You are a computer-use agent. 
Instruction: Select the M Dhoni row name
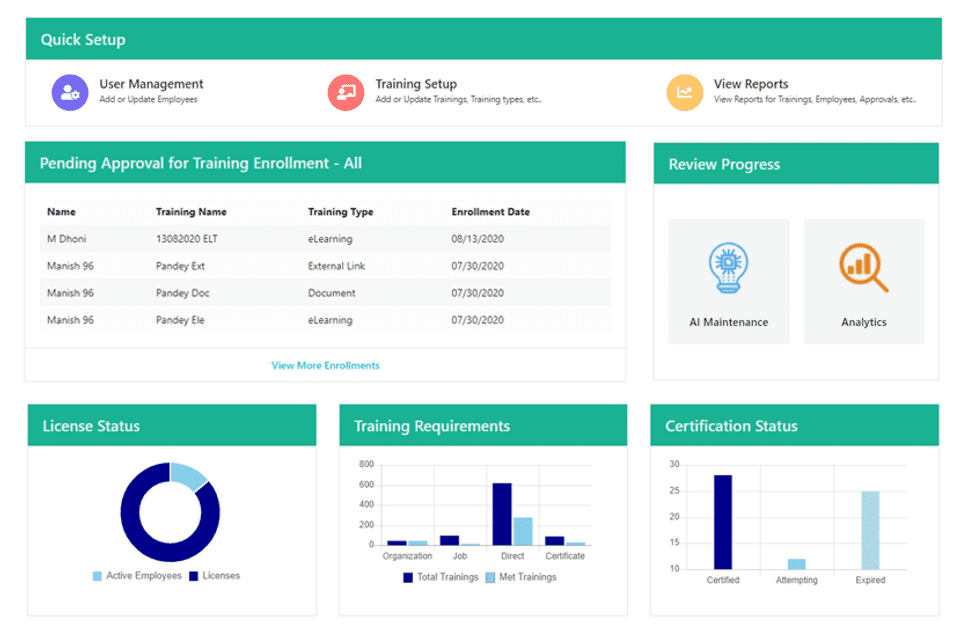67,239
